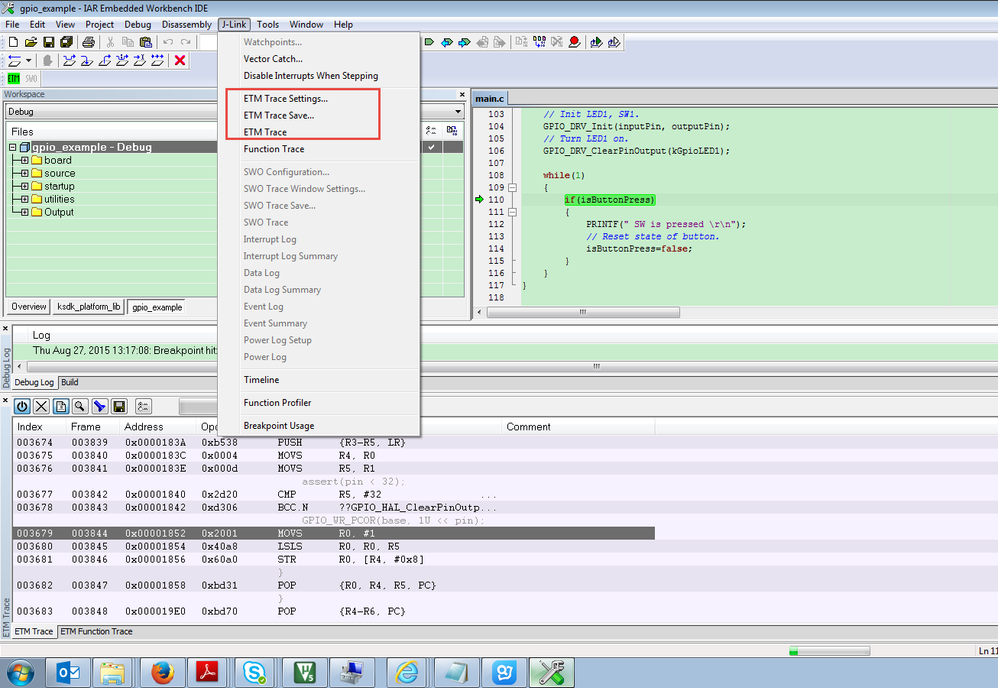Viewport: 998px width, 688px height.
Task: Collapse the gpio_example - Debug project node
Action: point(12,147)
